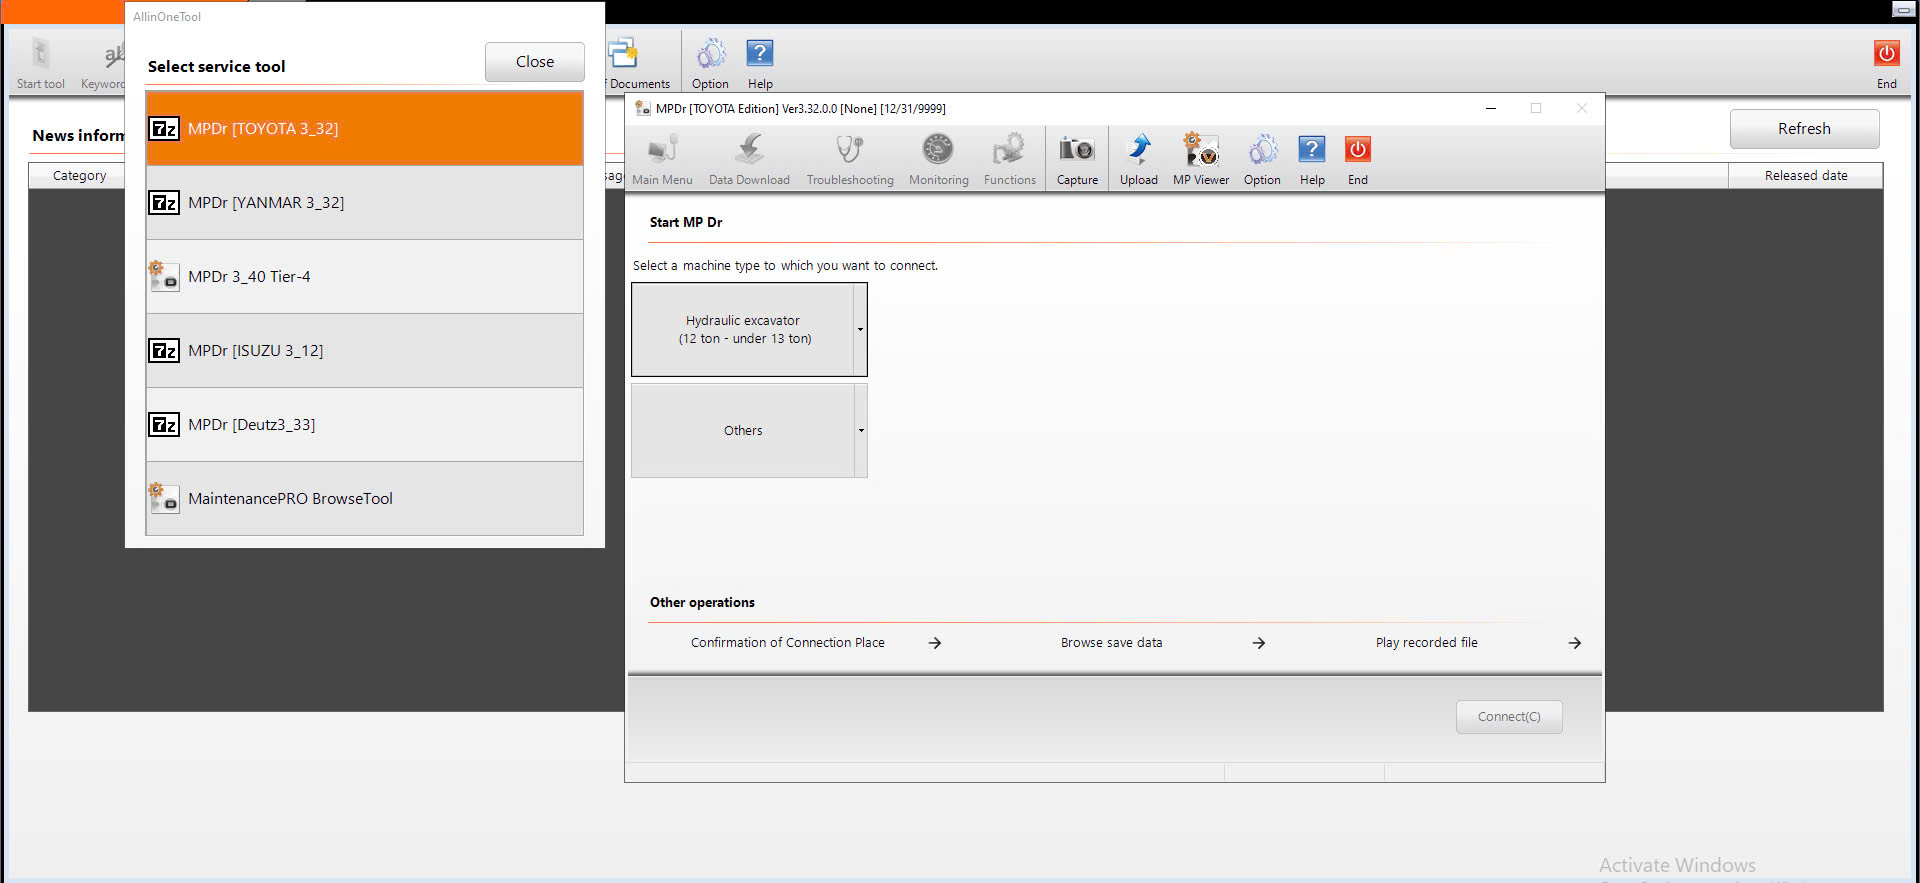Click the Refresh button
This screenshot has height=883, width=1920.
coord(1804,129)
